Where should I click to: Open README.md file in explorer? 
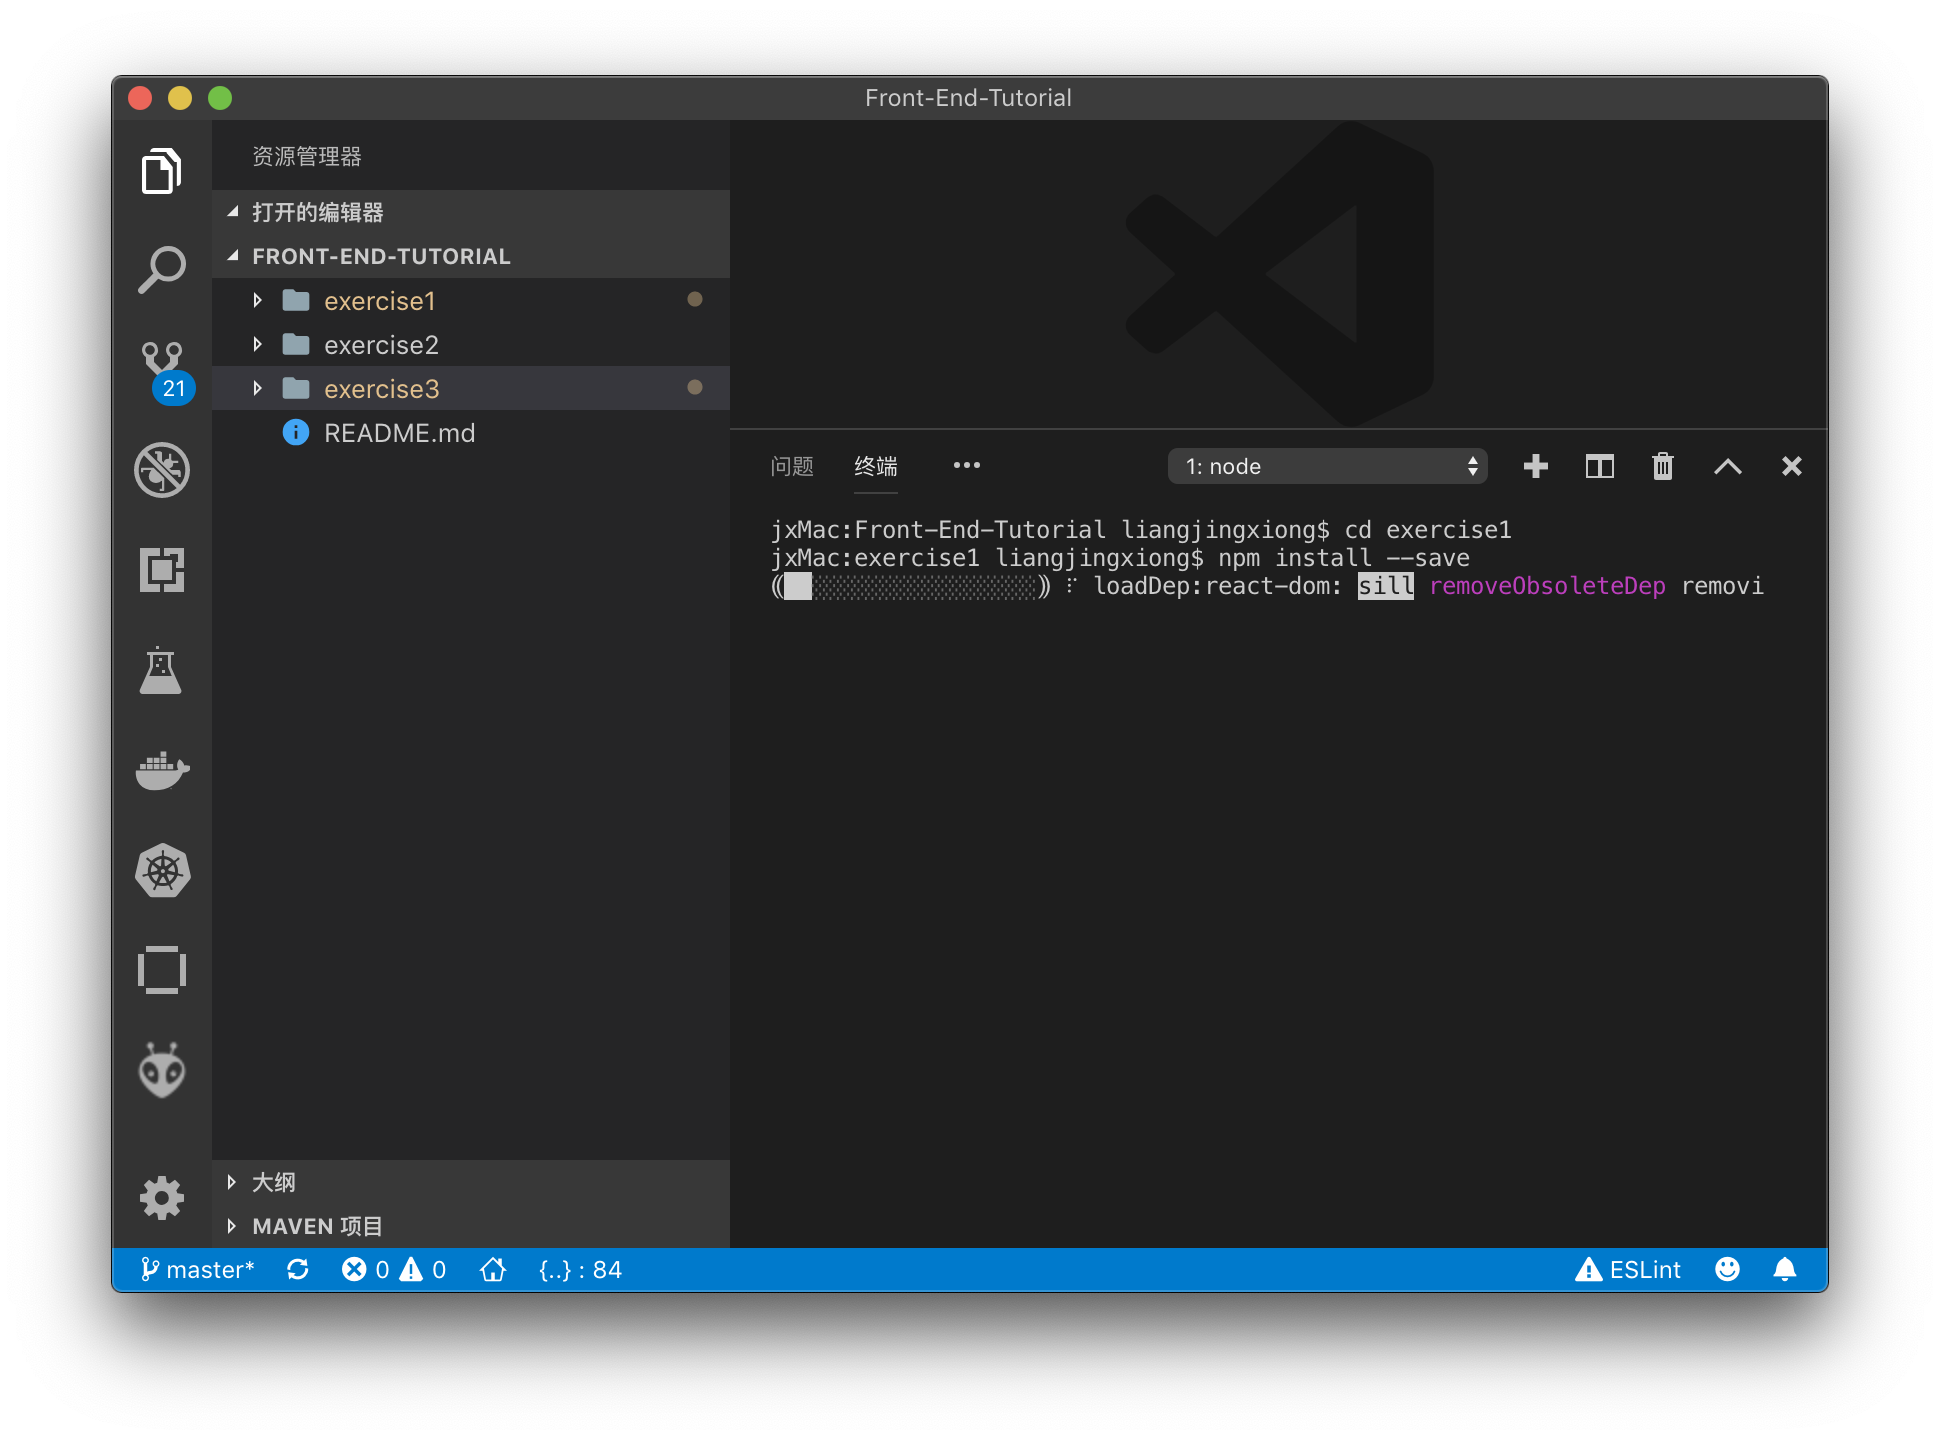coord(399,433)
